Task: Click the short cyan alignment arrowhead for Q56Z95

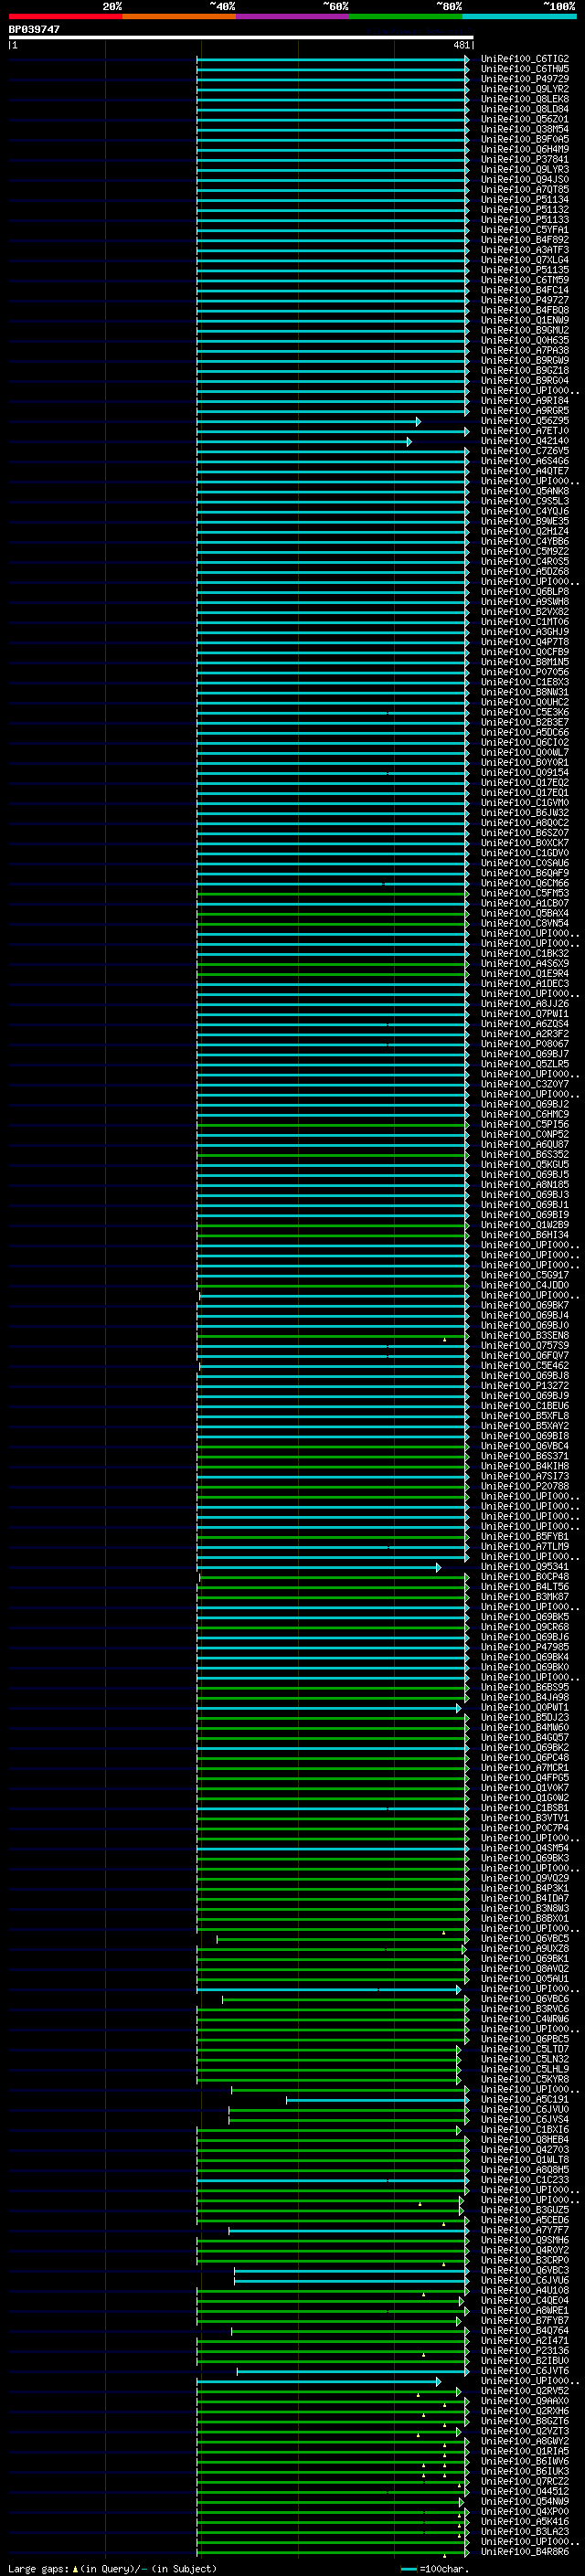Action: coord(418,421)
